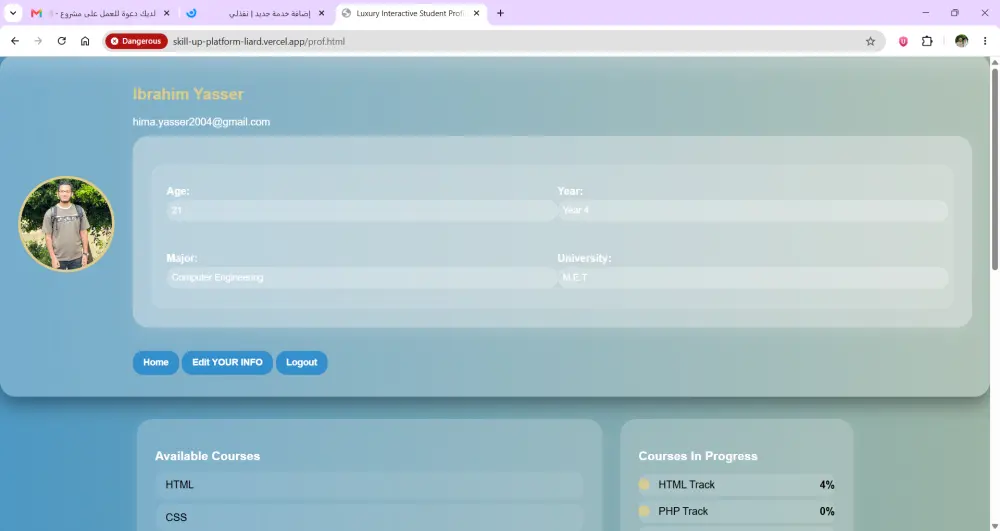Screen dimensions: 1000x531
Task: Bookmark this page with star icon
Action: (870, 41)
